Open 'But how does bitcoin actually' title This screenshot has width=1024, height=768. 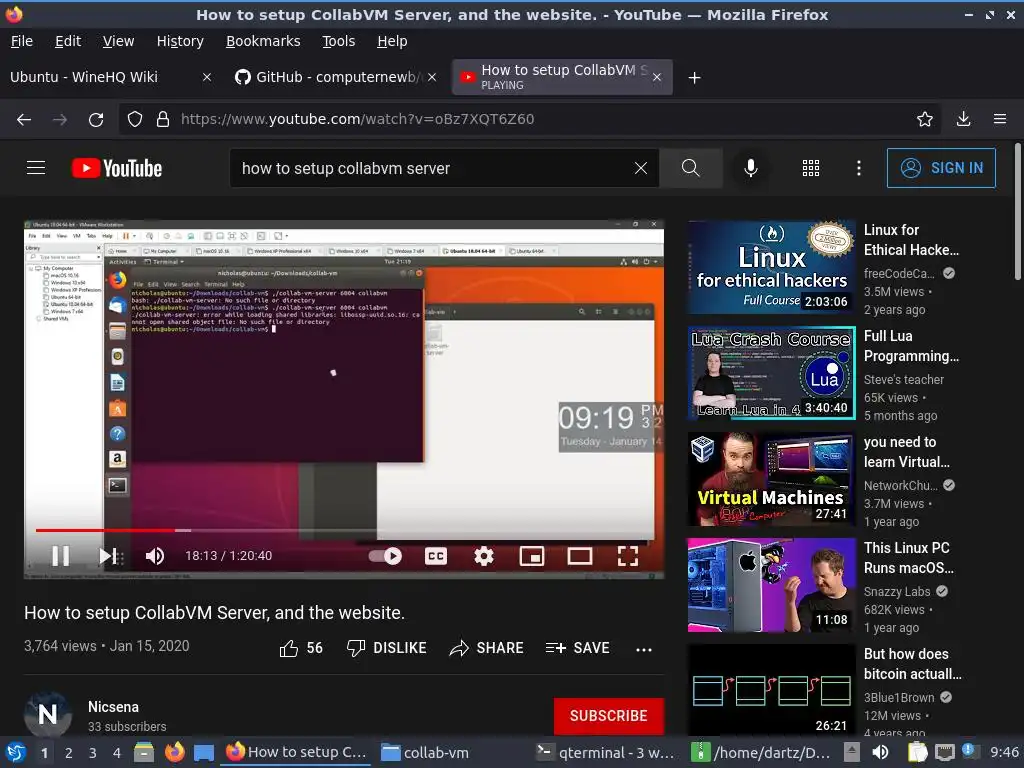tap(912, 664)
